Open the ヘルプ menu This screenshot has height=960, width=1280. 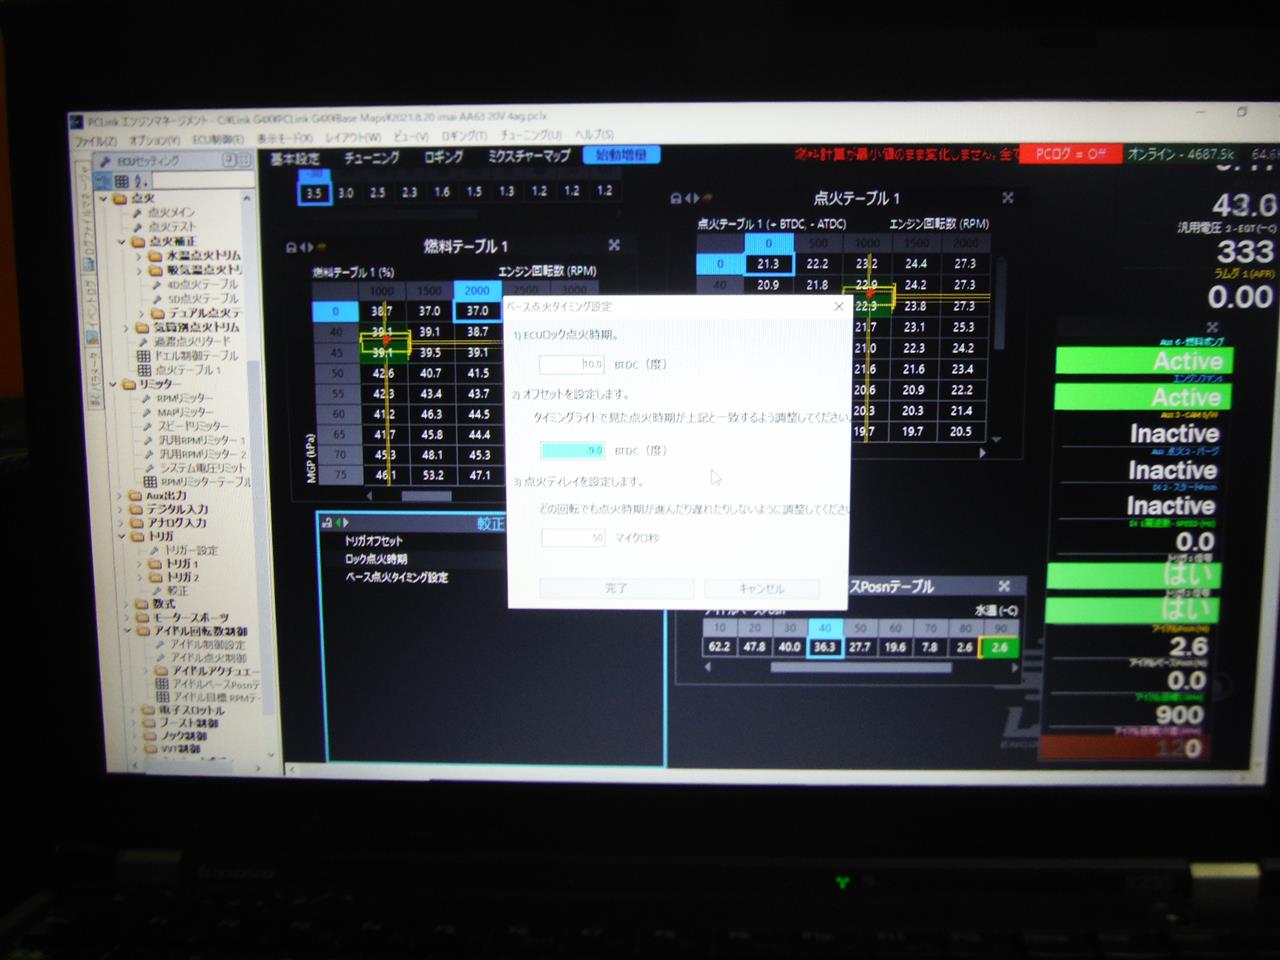click(594, 134)
